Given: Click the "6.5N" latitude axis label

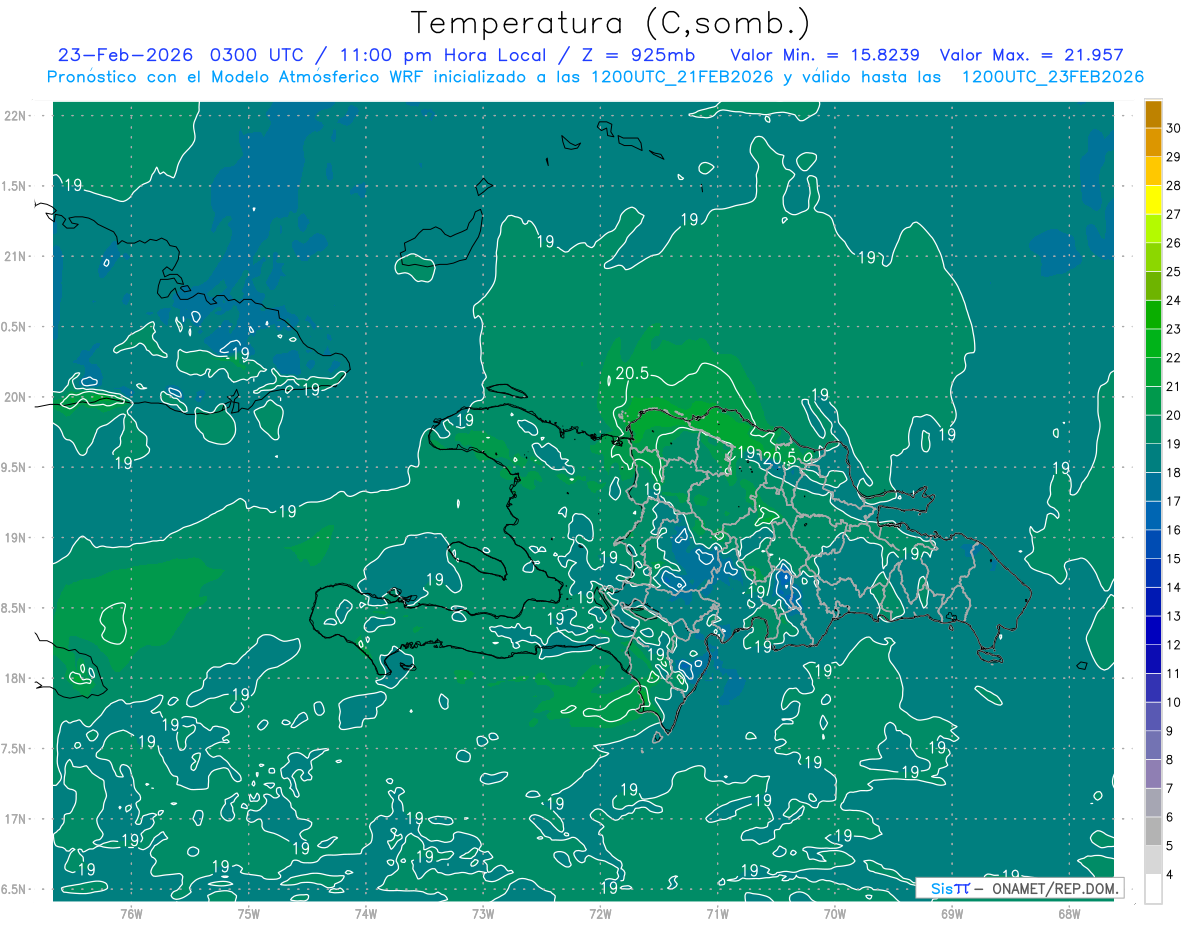Looking at the screenshot, I should (15, 889).
